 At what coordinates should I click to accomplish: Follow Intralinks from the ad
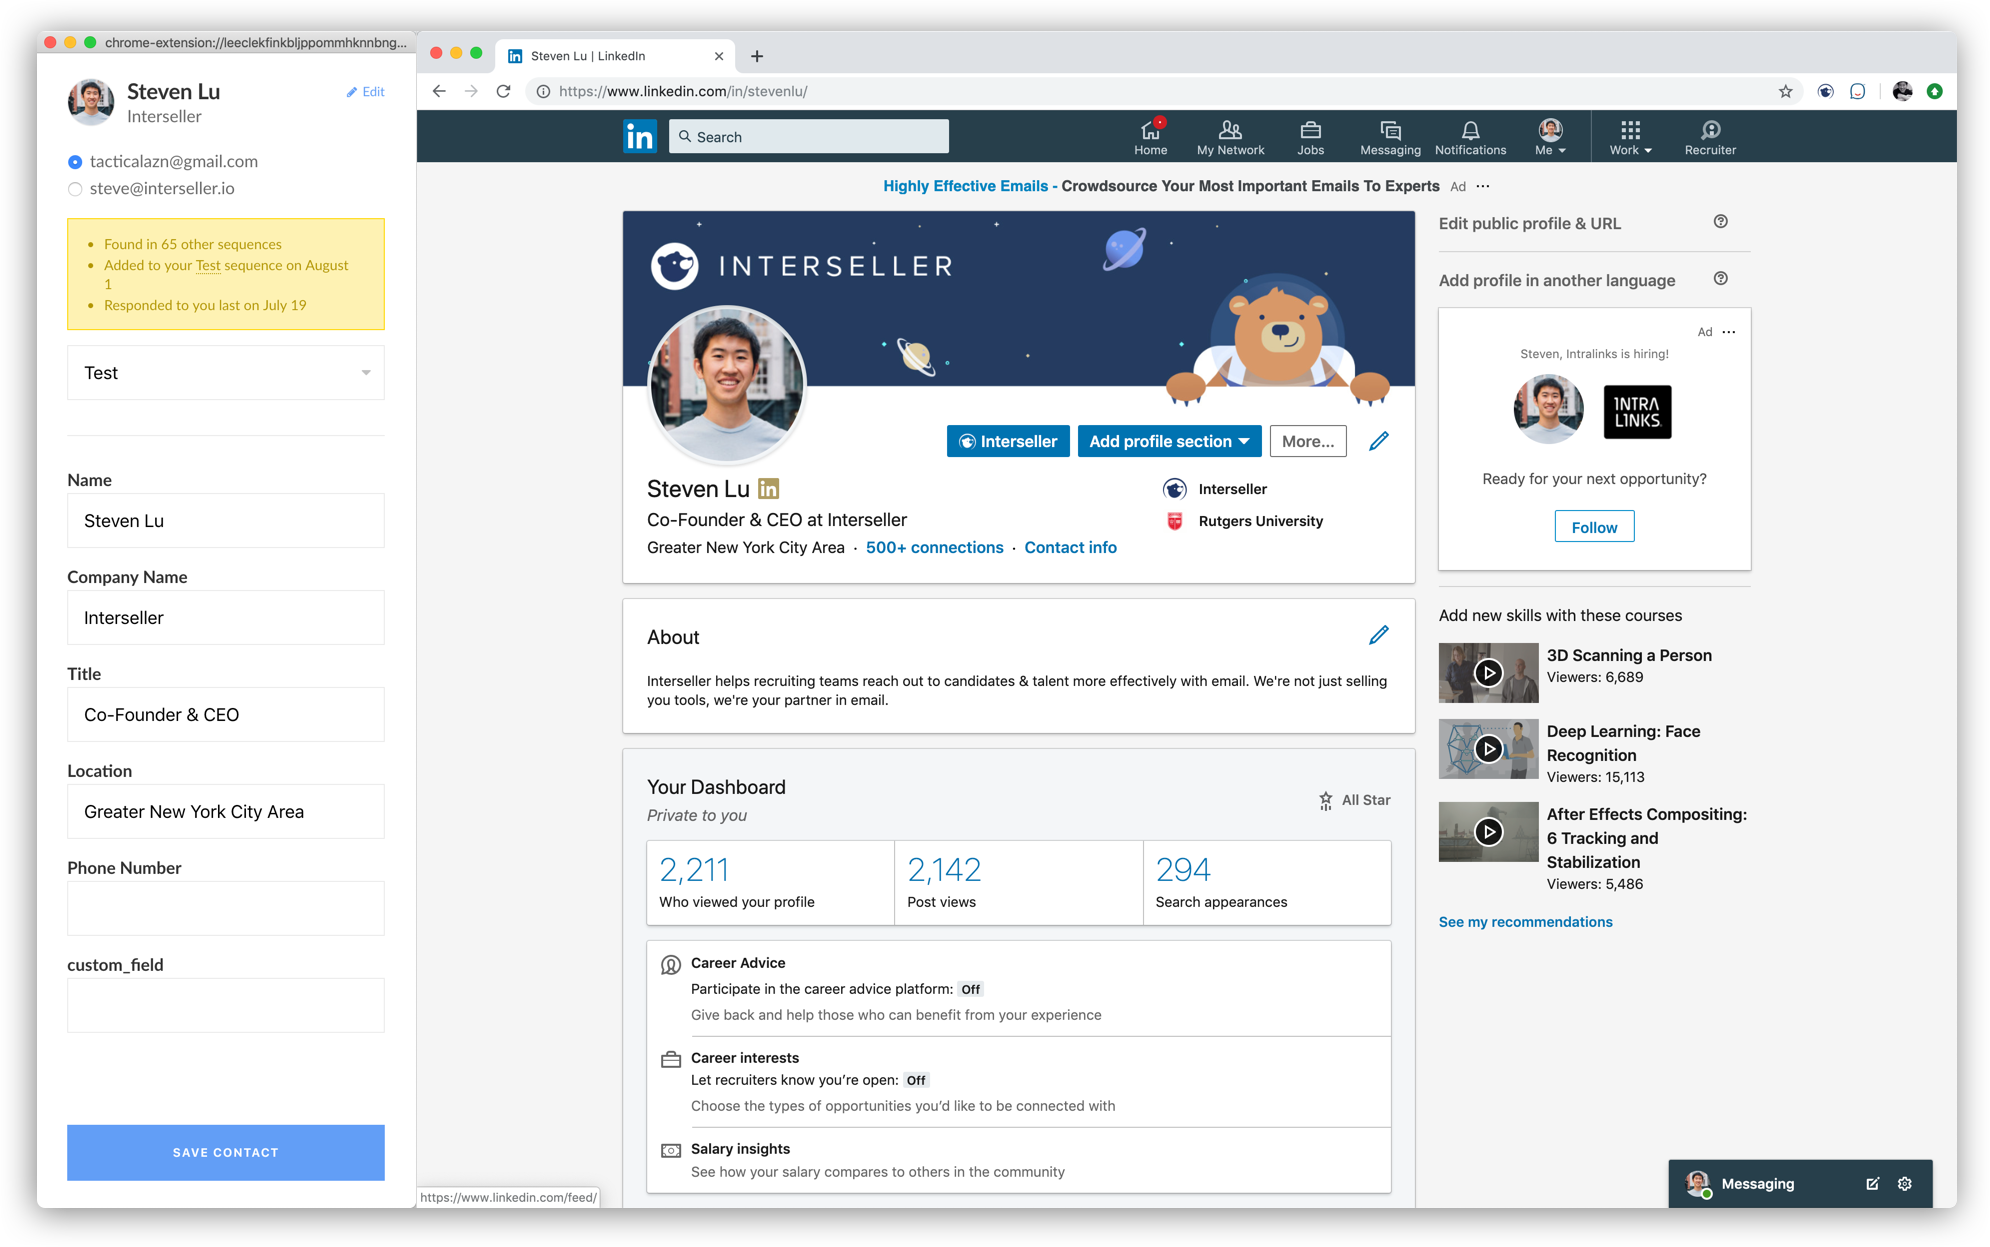pyautogui.click(x=1594, y=527)
